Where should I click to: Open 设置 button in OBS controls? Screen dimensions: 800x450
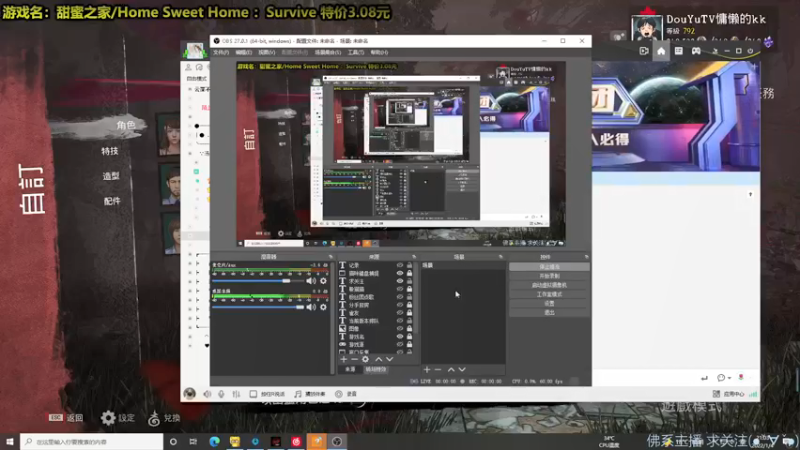(549, 304)
